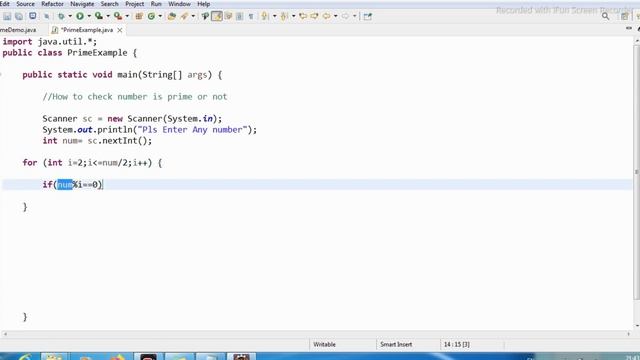This screenshot has width=640, height=360.
Task: Open the Run launch dropdown arrow
Action: pyautogui.click(x=89, y=16)
